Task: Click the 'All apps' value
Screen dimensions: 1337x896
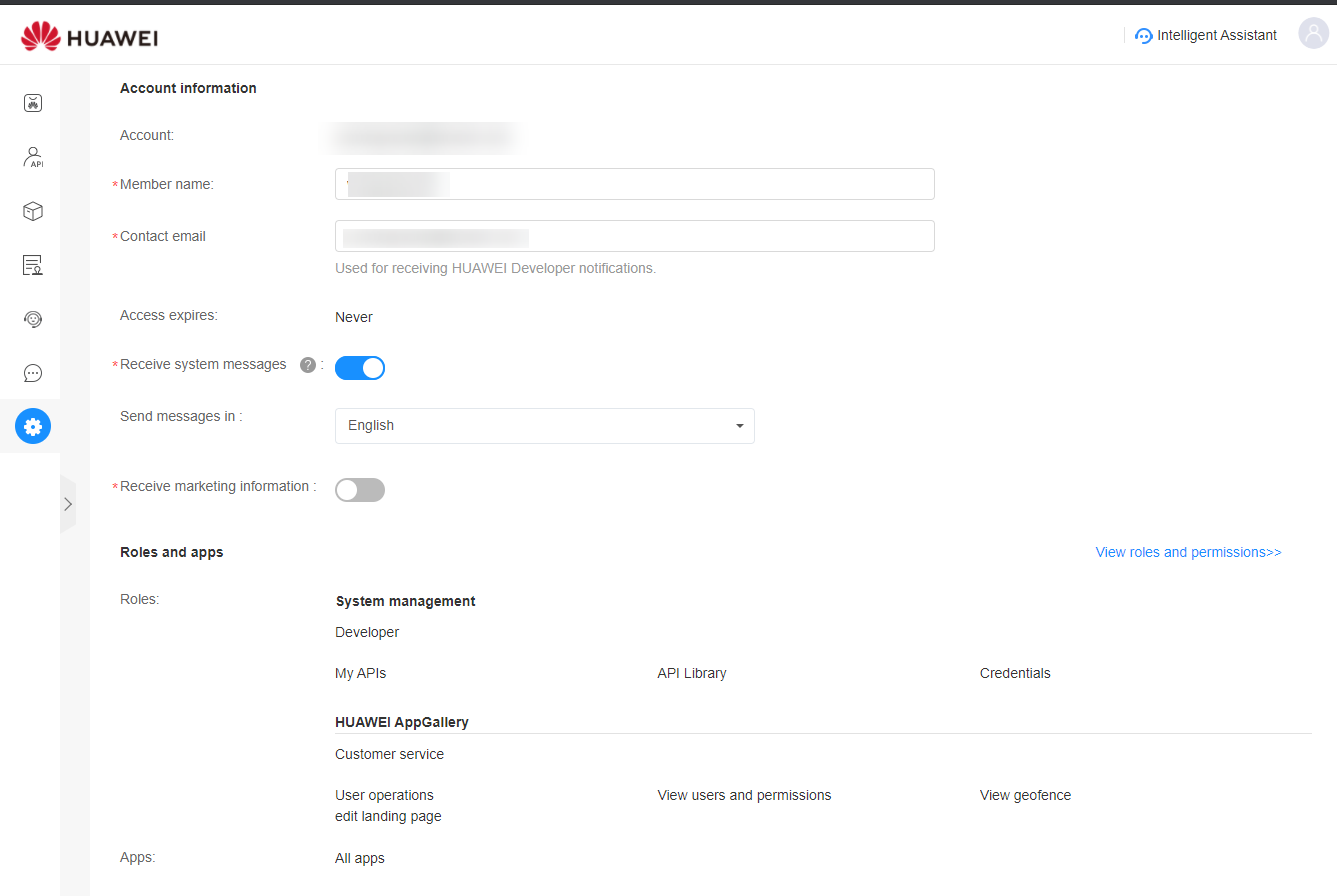Action: pyautogui.click(x=360, y=858)
